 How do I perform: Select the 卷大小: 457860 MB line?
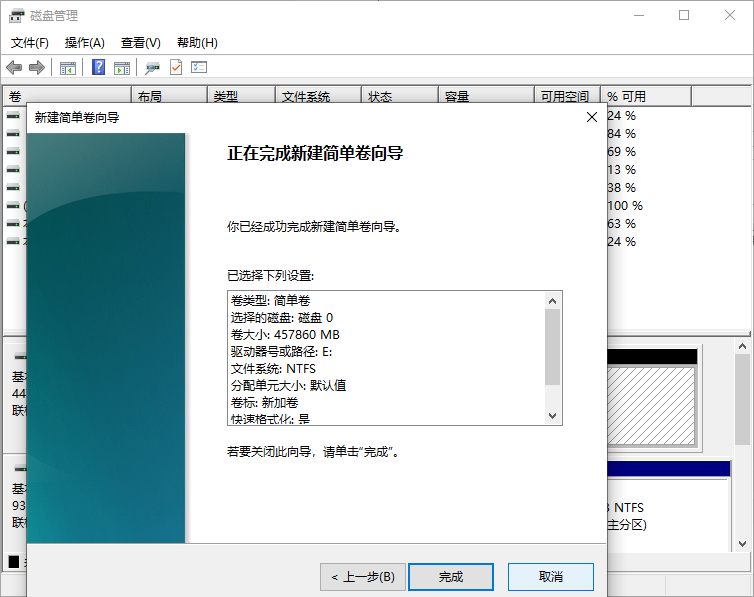[x=285, y=335]
